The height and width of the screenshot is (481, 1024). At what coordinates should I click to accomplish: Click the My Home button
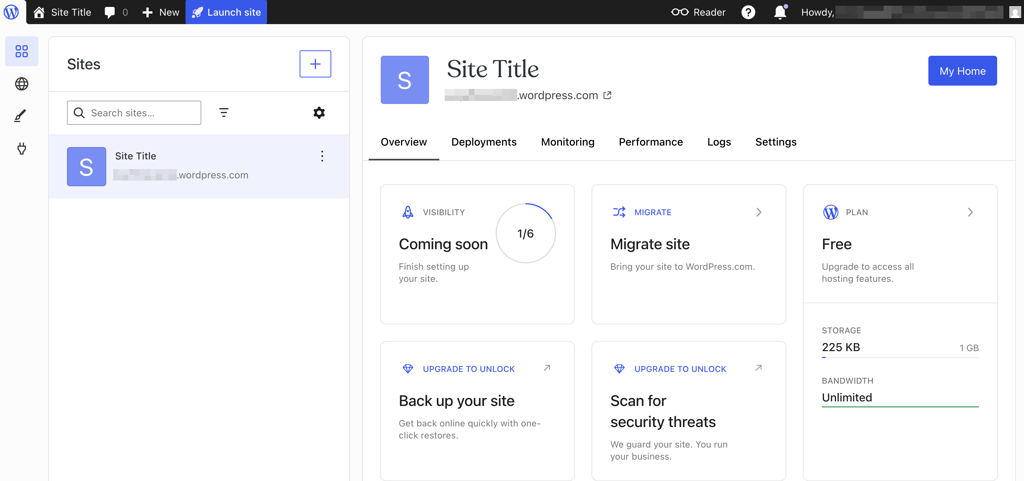pos(963,70)
